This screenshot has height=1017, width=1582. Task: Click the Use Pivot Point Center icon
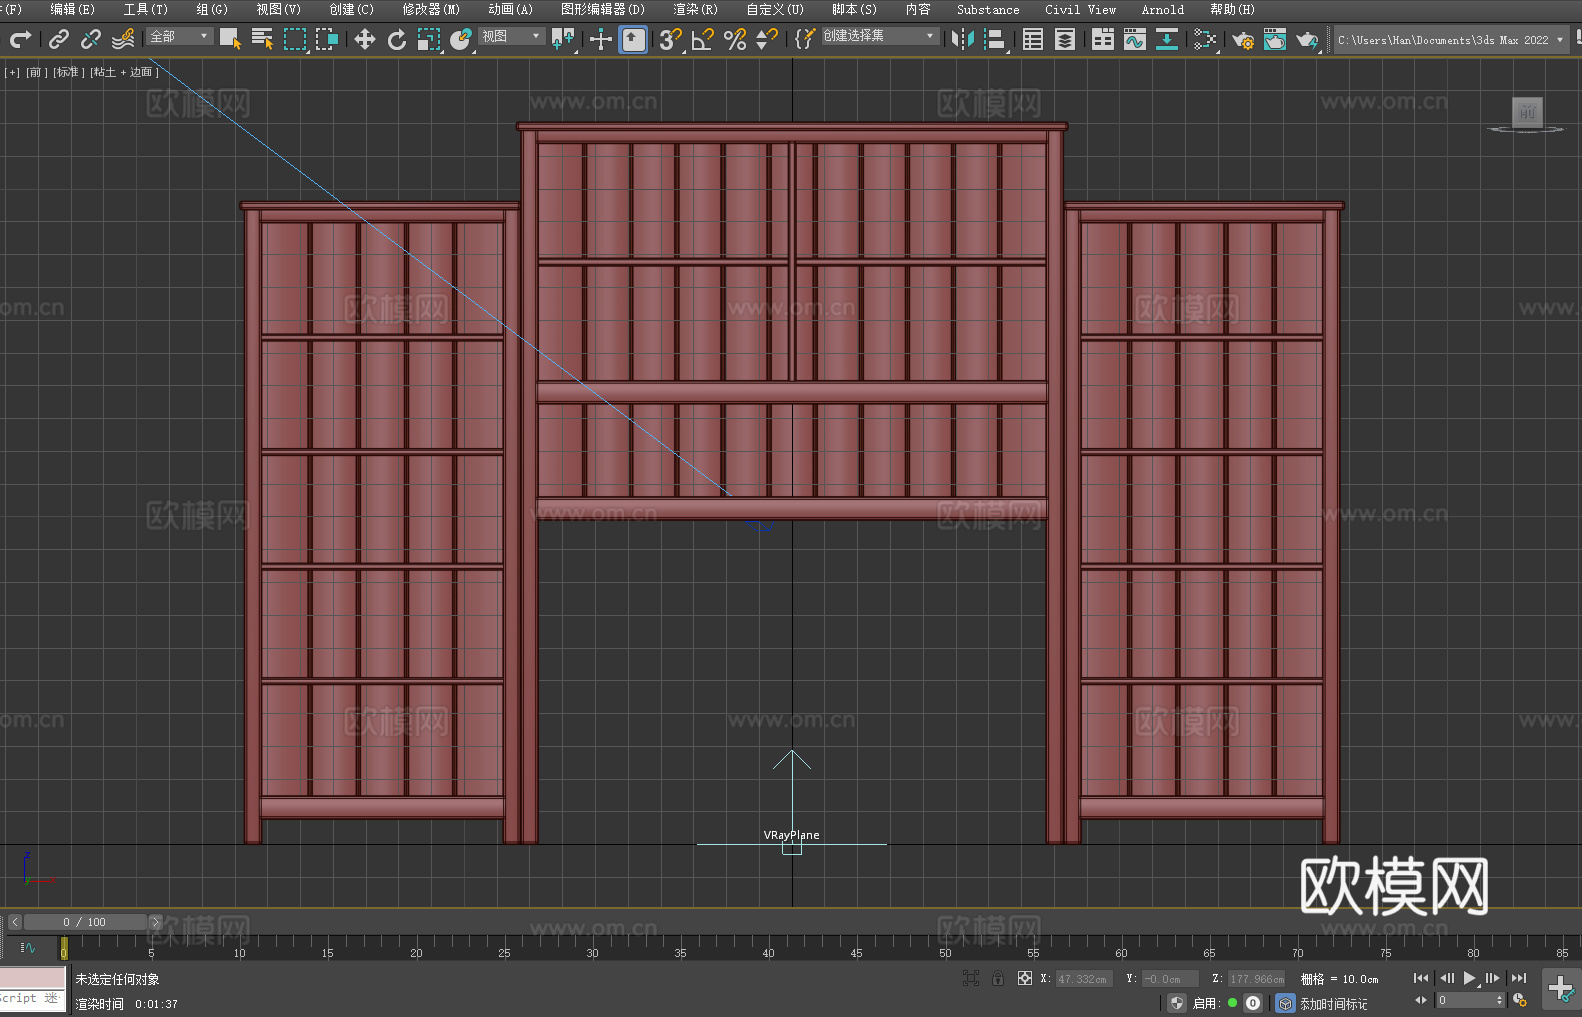click(x=564, y=39)
